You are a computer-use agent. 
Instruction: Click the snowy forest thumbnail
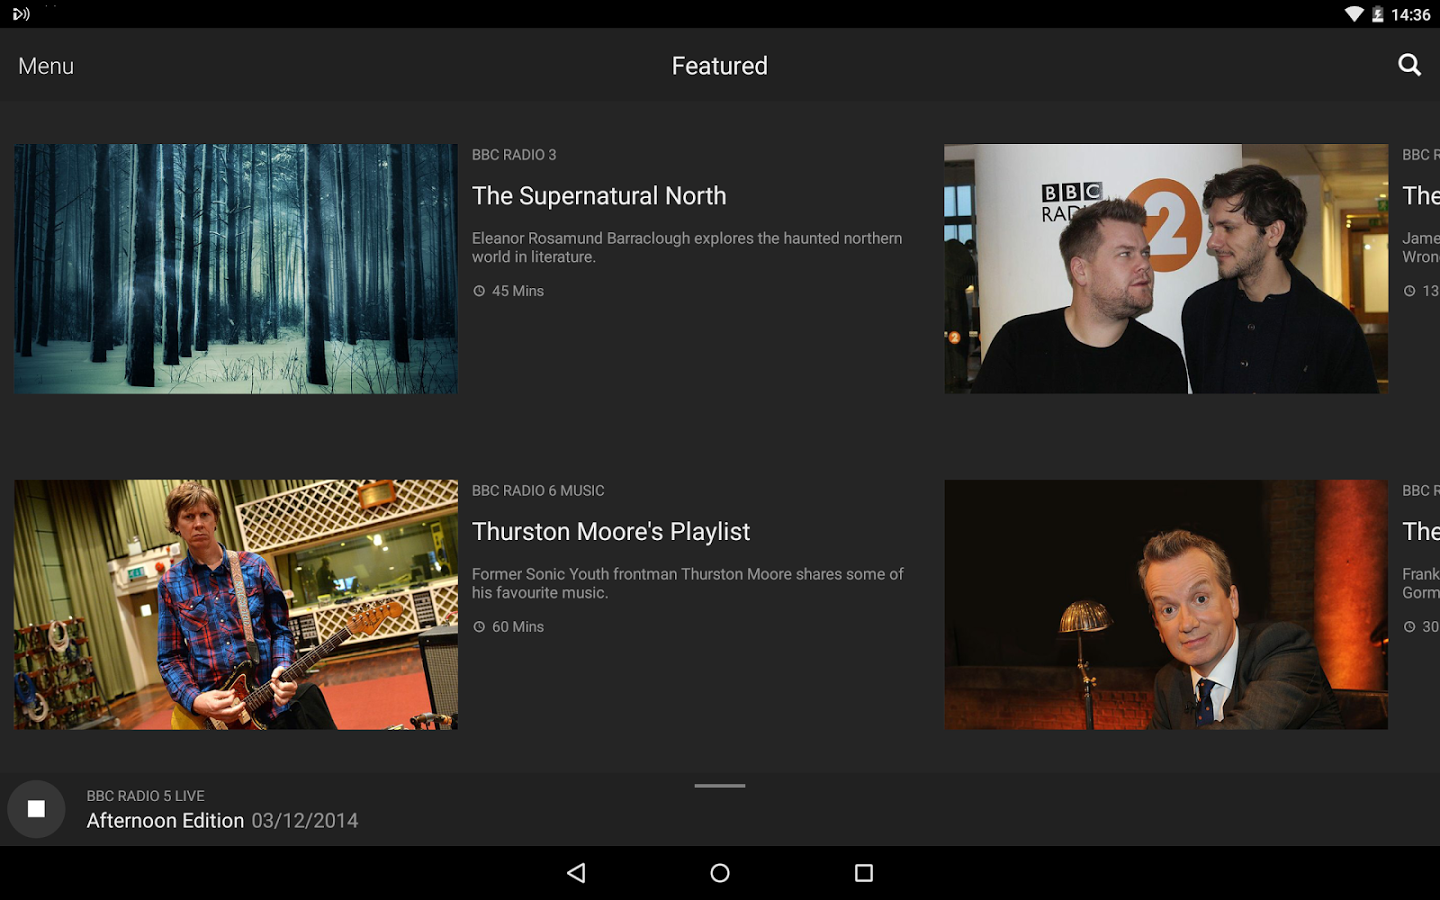click(x=236, y=268)
